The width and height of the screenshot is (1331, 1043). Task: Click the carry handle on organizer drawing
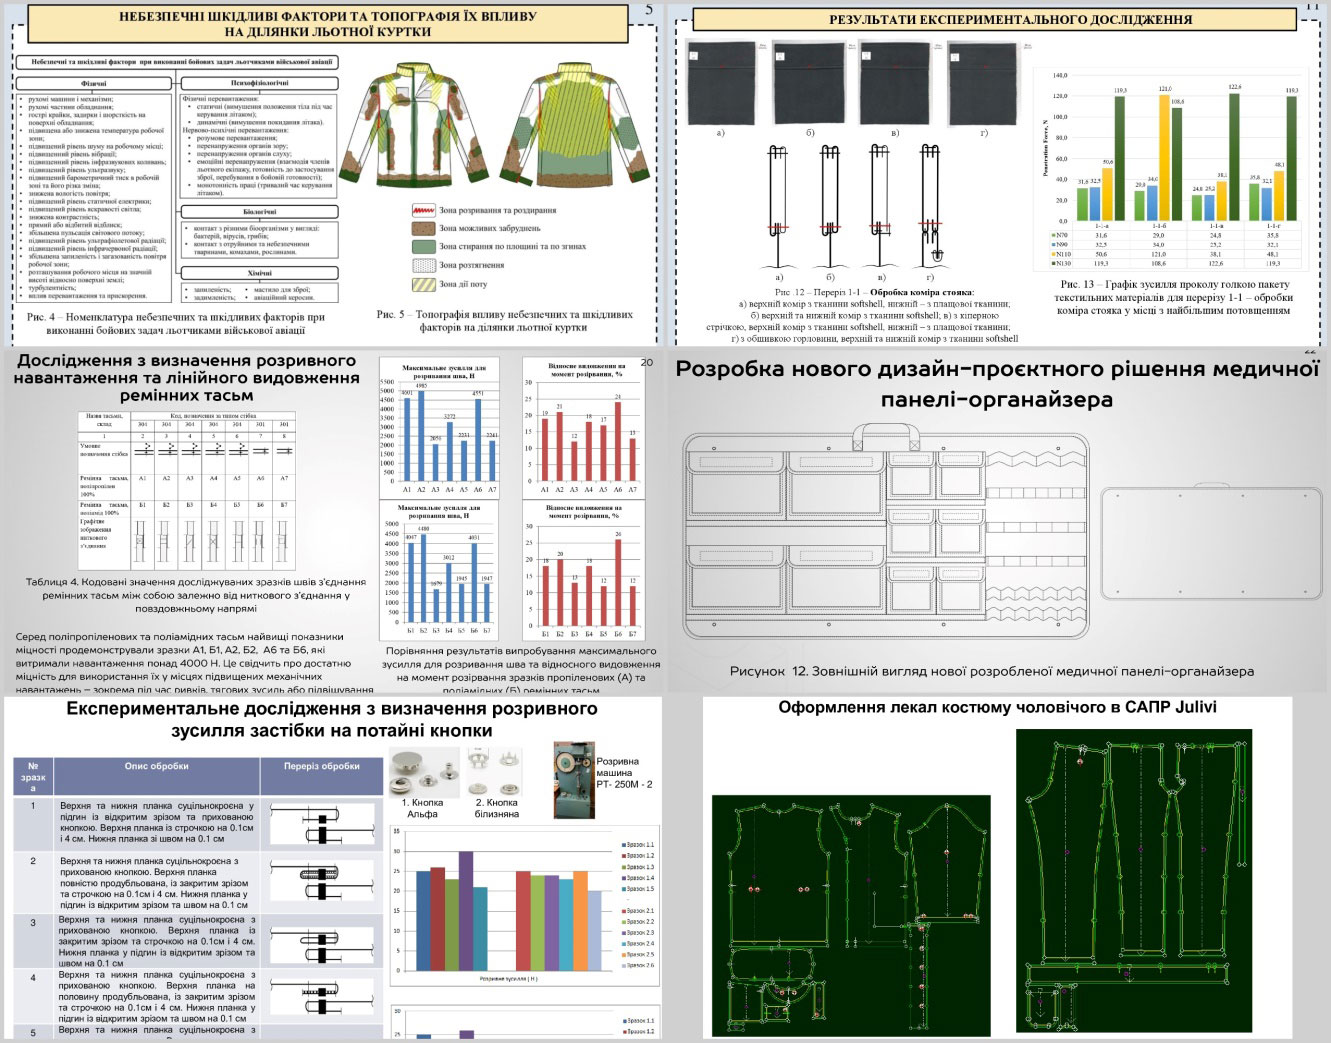tap(885, 436)
